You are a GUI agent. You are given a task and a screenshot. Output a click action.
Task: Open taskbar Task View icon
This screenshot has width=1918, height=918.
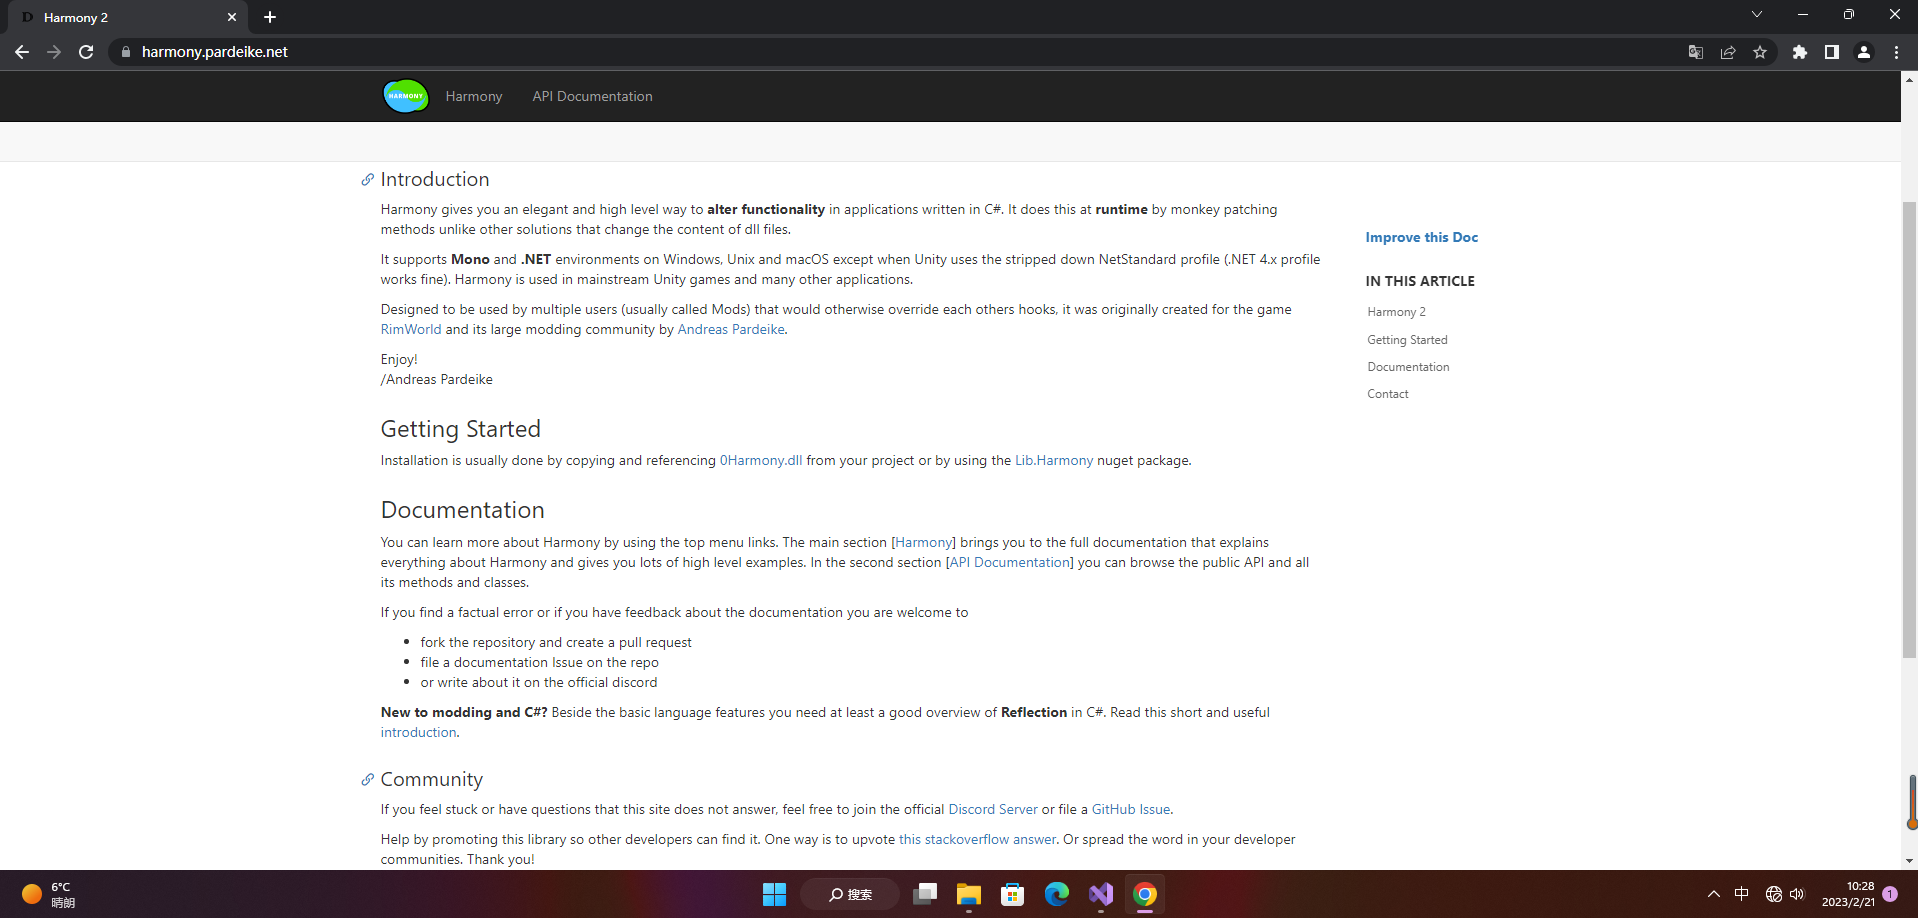925,894
